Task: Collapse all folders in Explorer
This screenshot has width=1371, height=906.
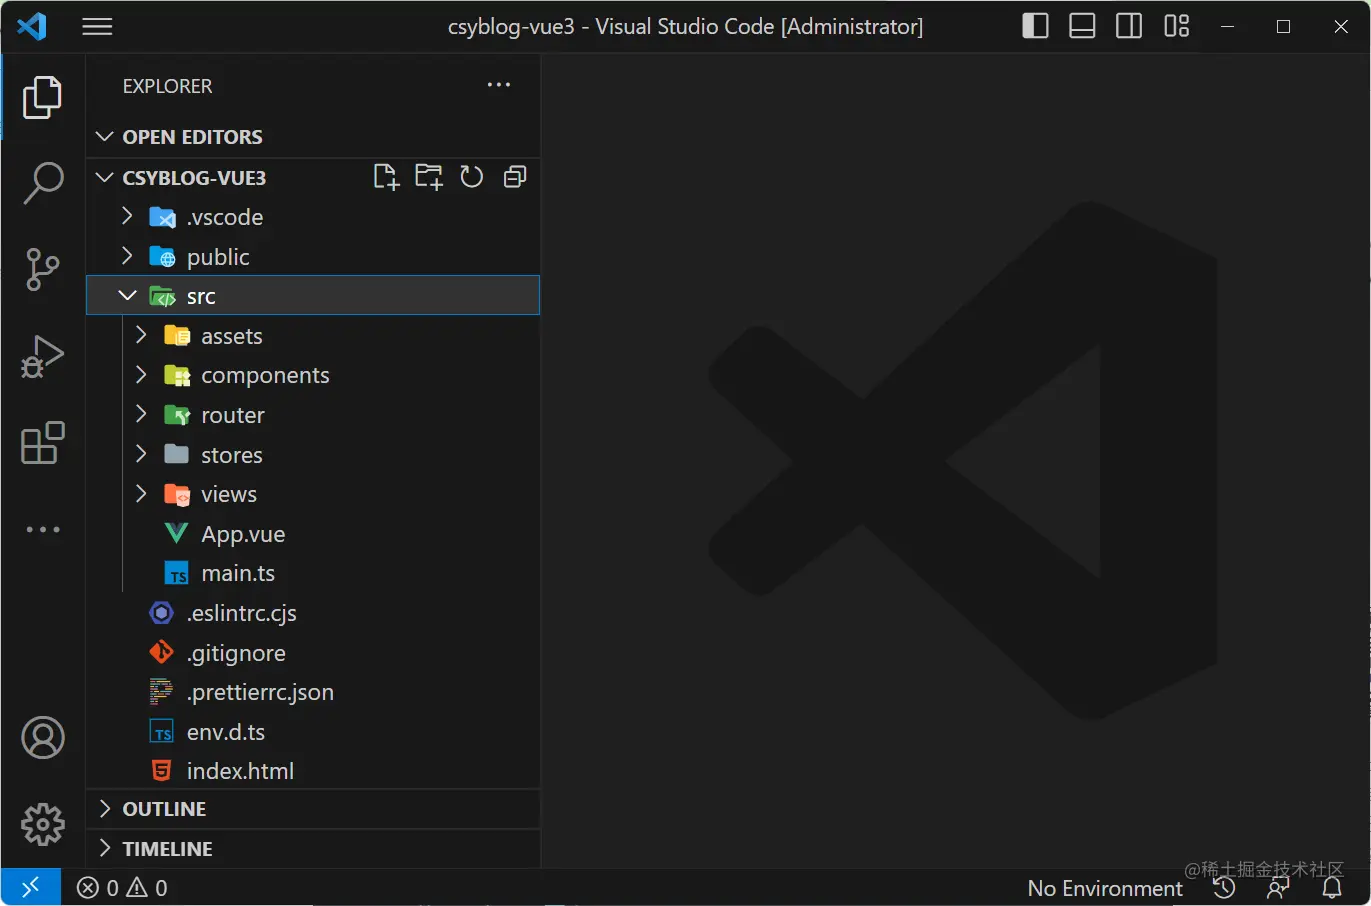Action: (515, 177)
